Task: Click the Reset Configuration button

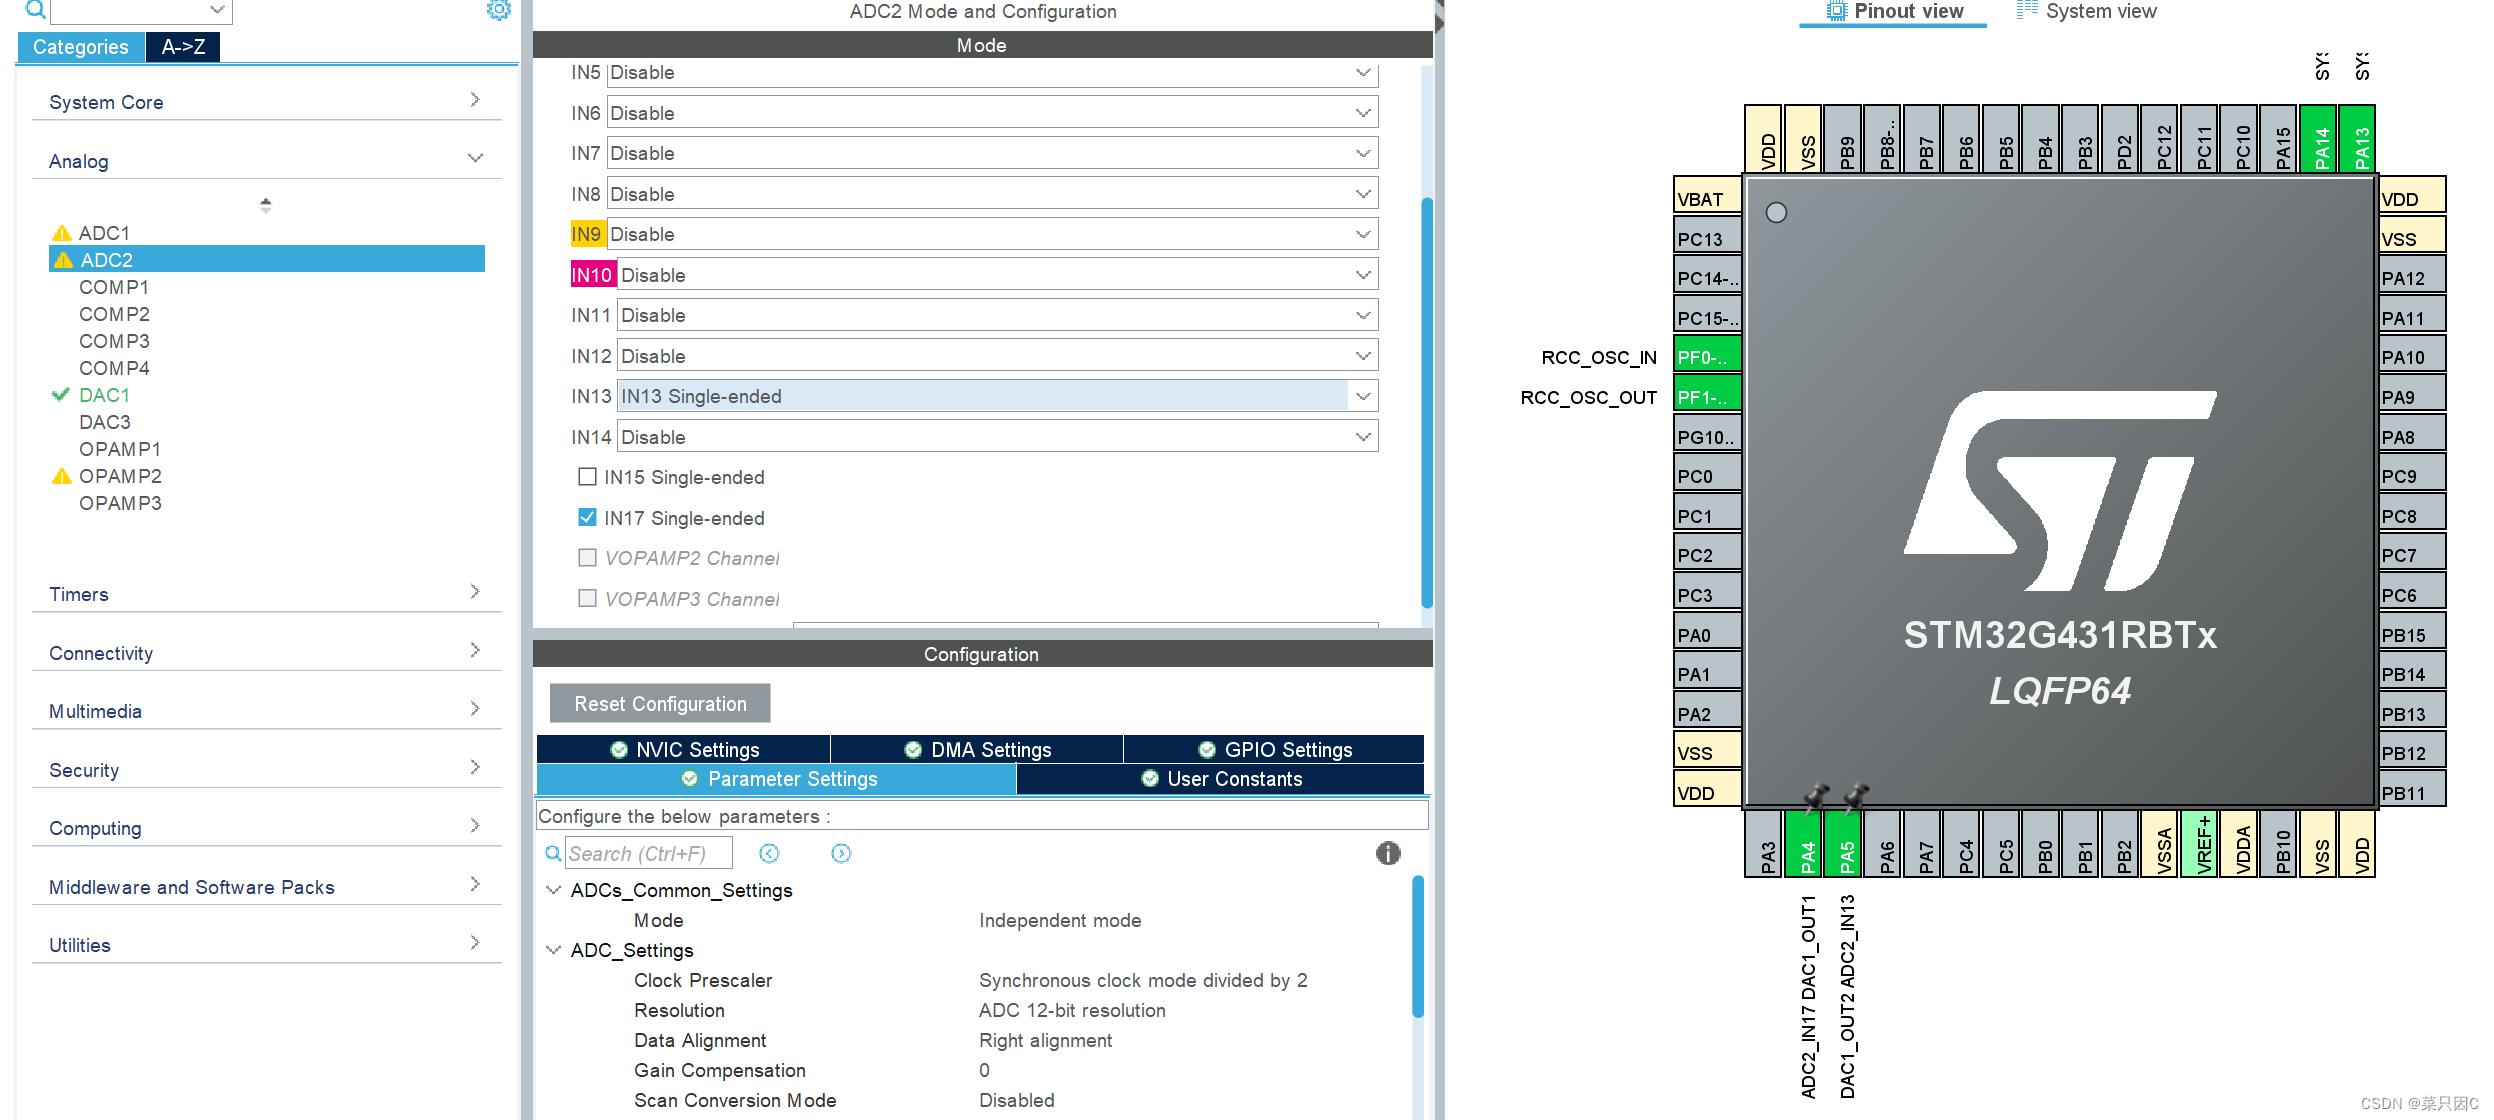Action: point(660,703)
